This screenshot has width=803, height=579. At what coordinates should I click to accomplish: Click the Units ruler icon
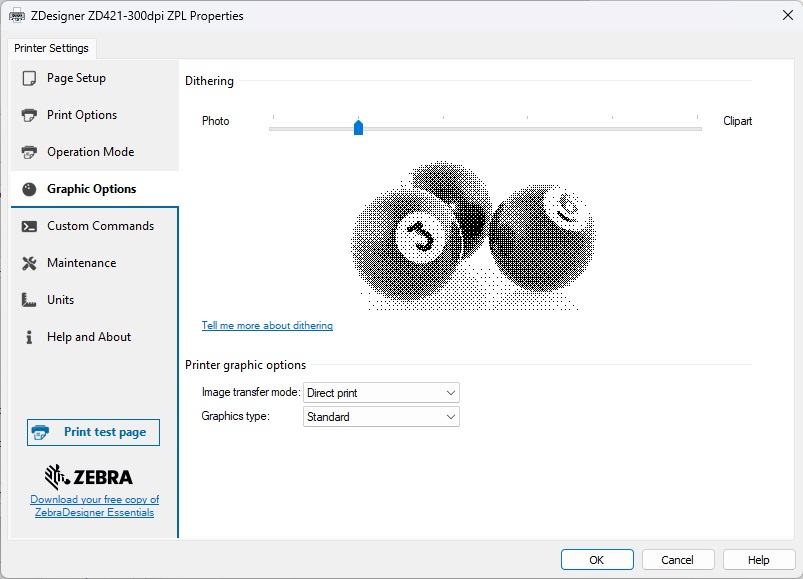[x=29, y=300]
